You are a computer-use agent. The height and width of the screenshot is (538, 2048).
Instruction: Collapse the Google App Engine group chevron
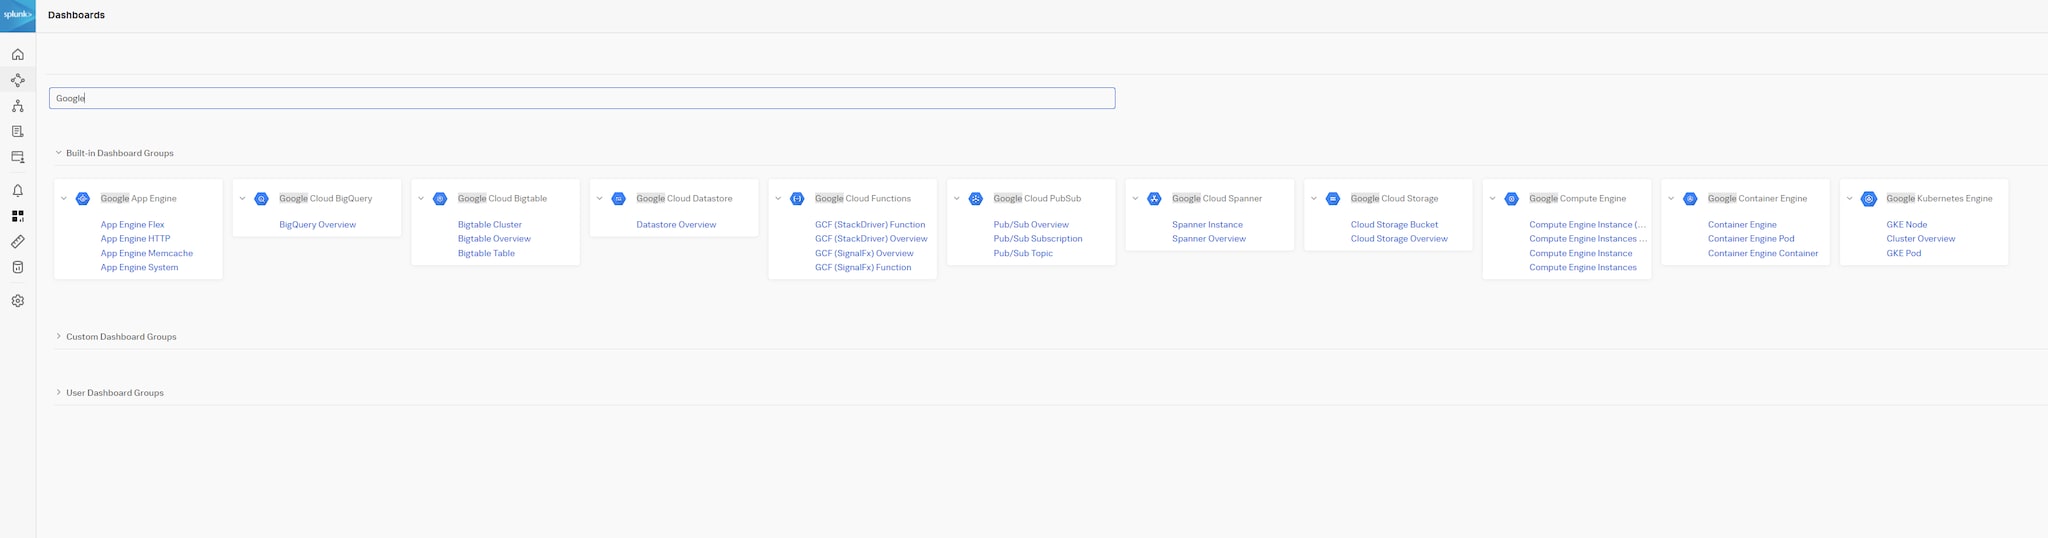[64, 199]
